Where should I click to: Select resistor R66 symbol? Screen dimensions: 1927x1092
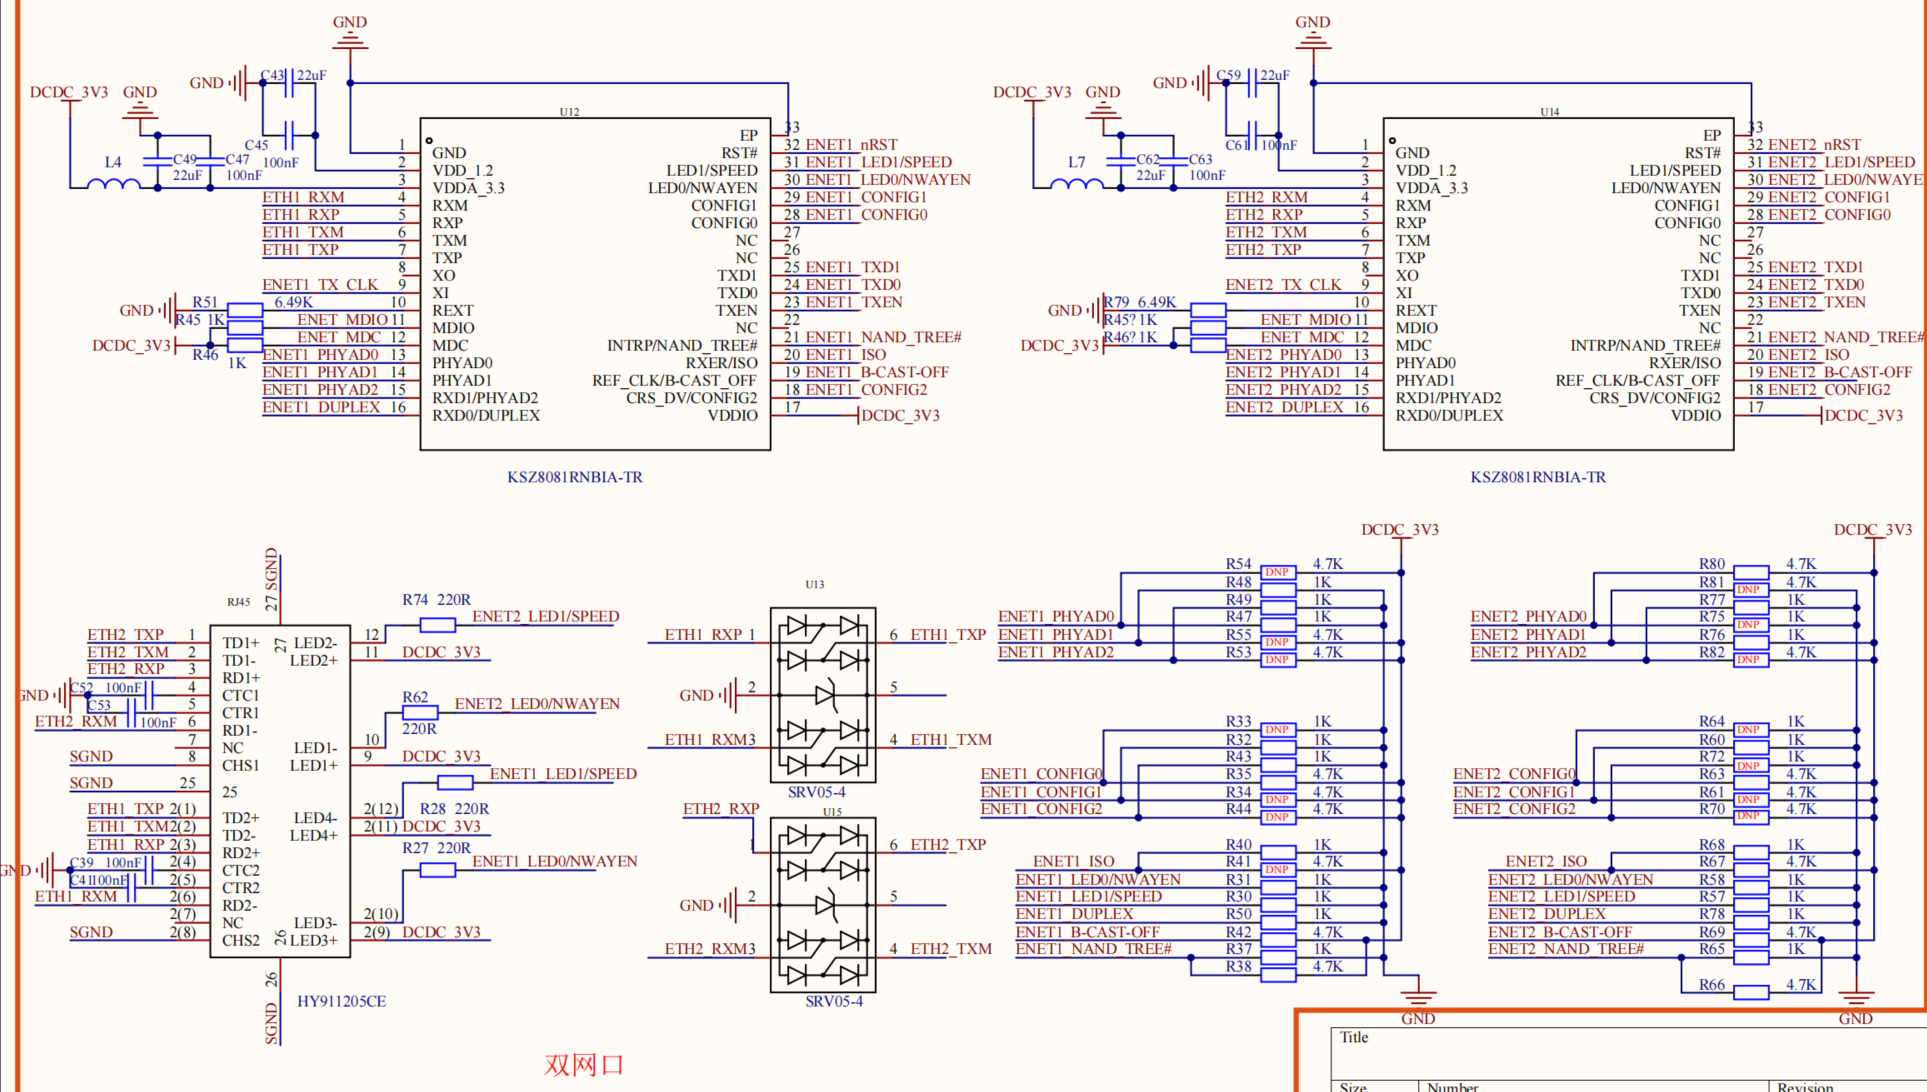(1750, 992)
